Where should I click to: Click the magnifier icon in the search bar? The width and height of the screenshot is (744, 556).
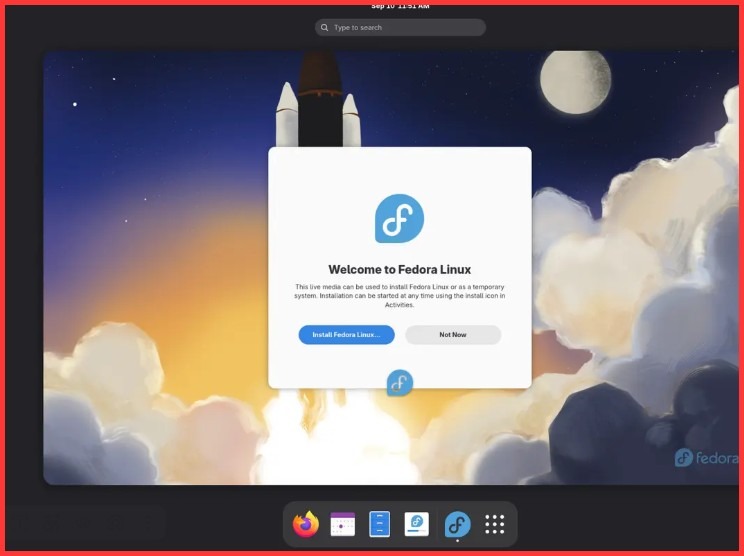click(325, 28)
